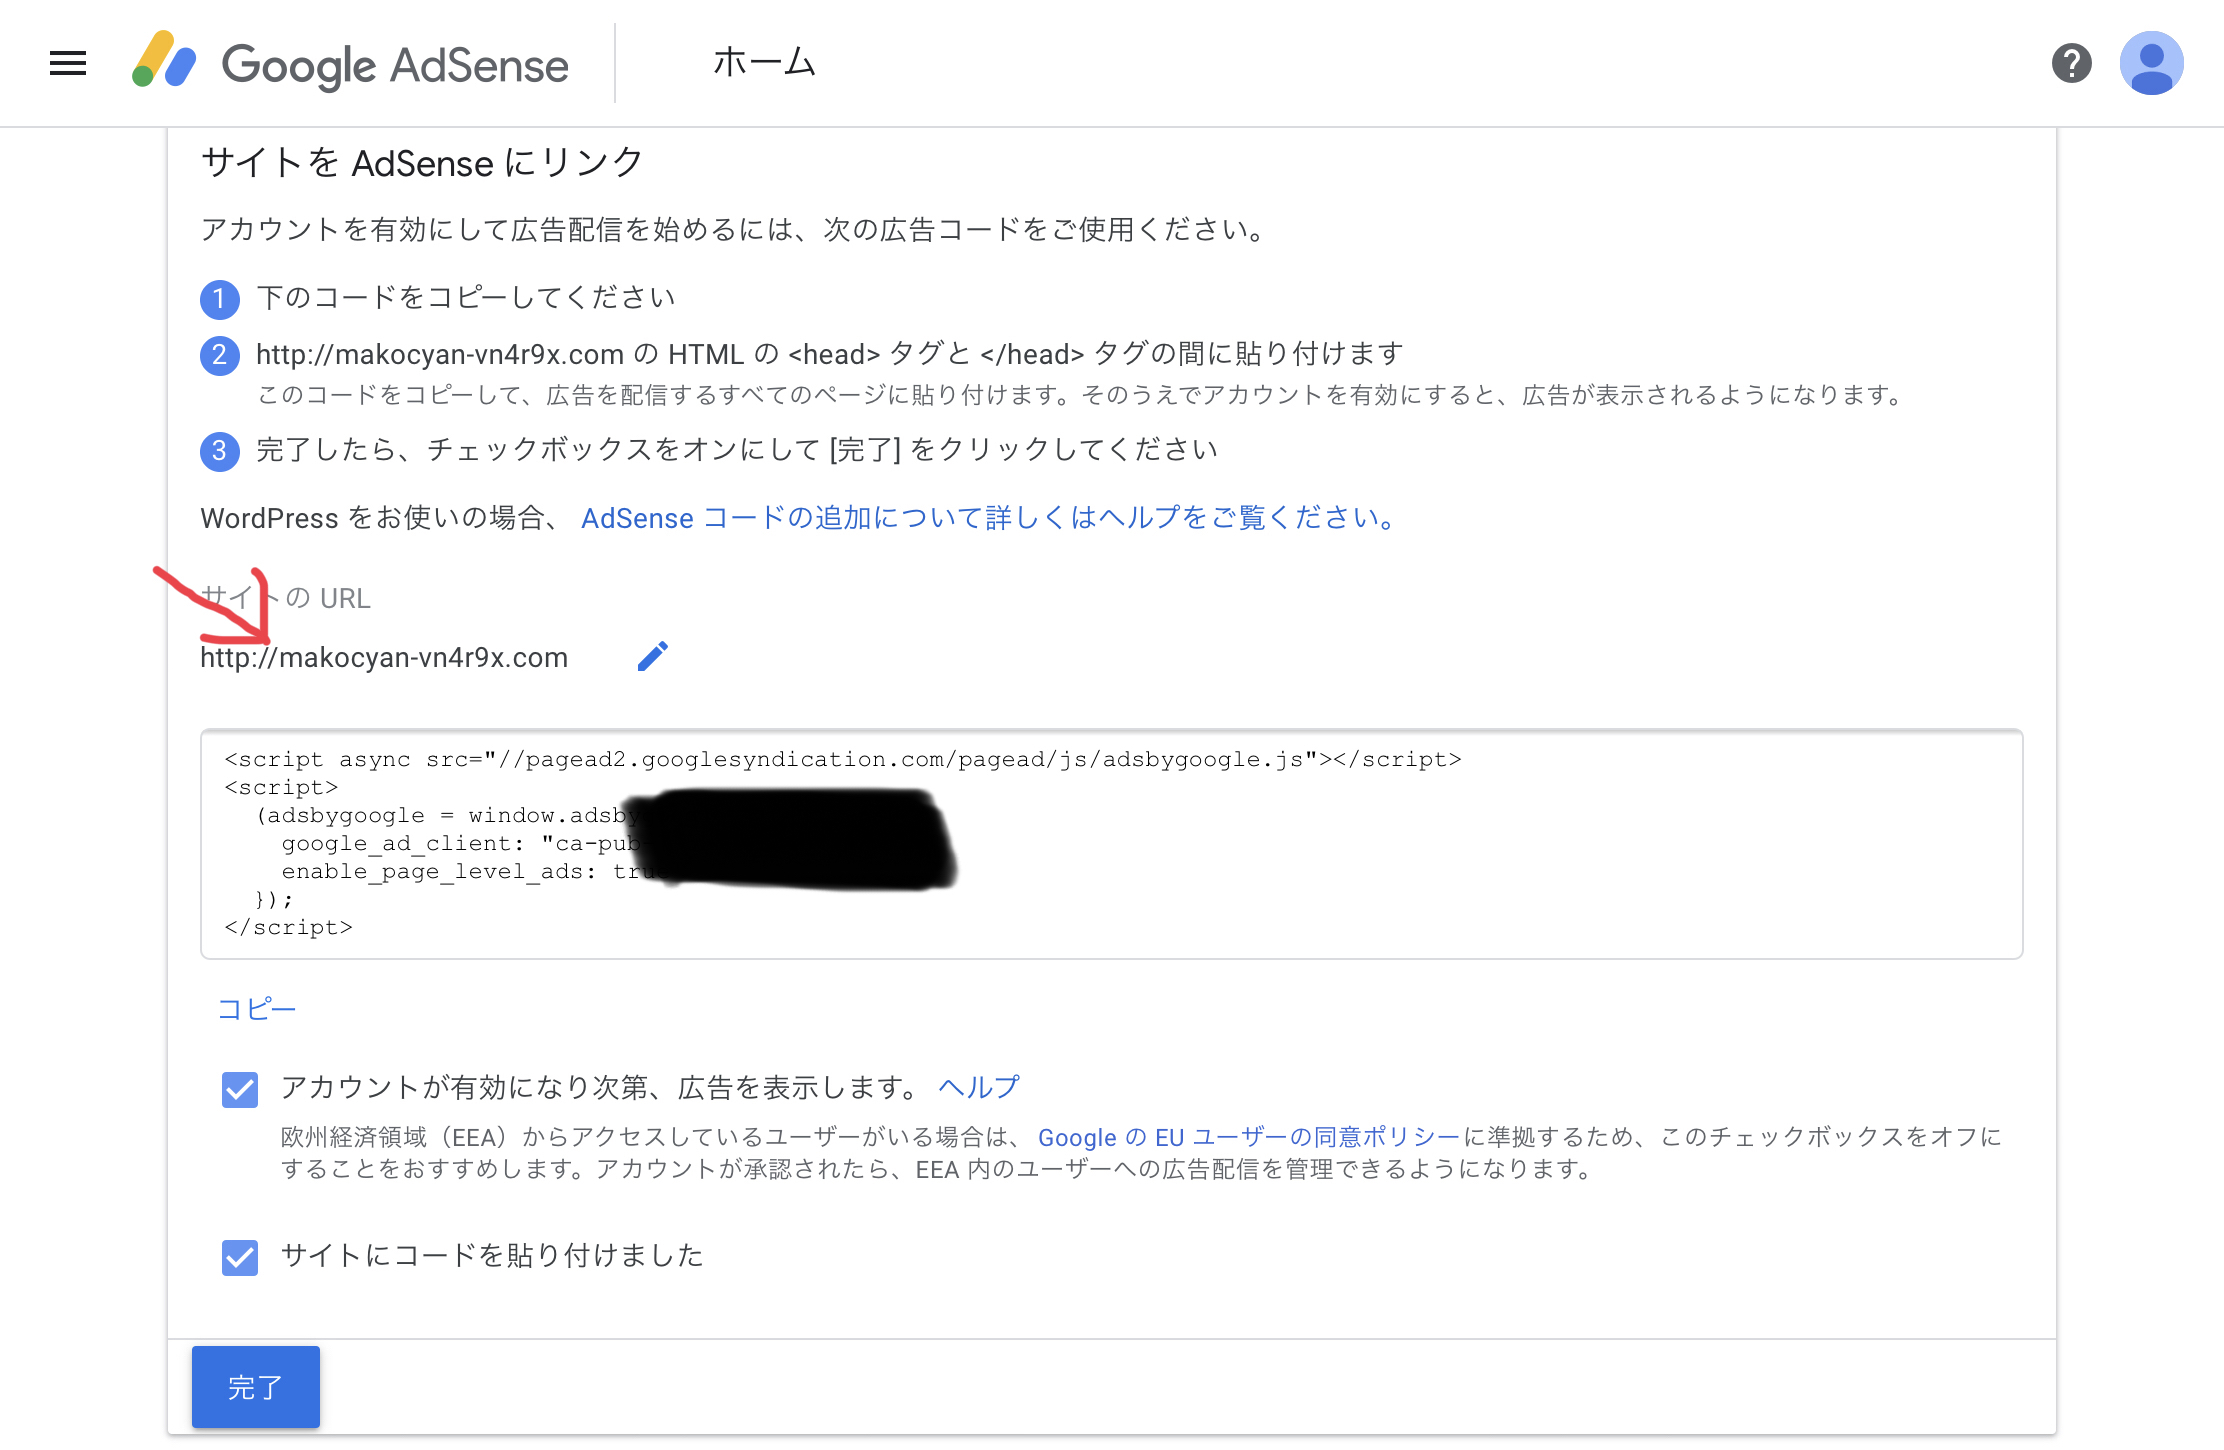Click the heading サイトを AdSense にリンク

pos(422,162)
